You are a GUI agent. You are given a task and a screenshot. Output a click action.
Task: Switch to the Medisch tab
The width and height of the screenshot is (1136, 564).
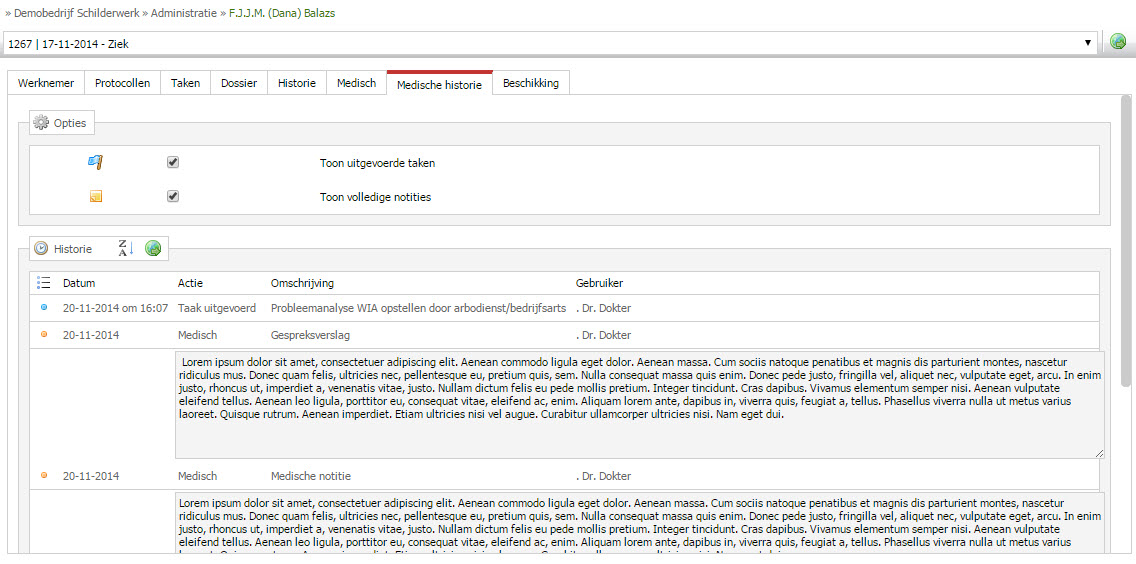(356, 83)
